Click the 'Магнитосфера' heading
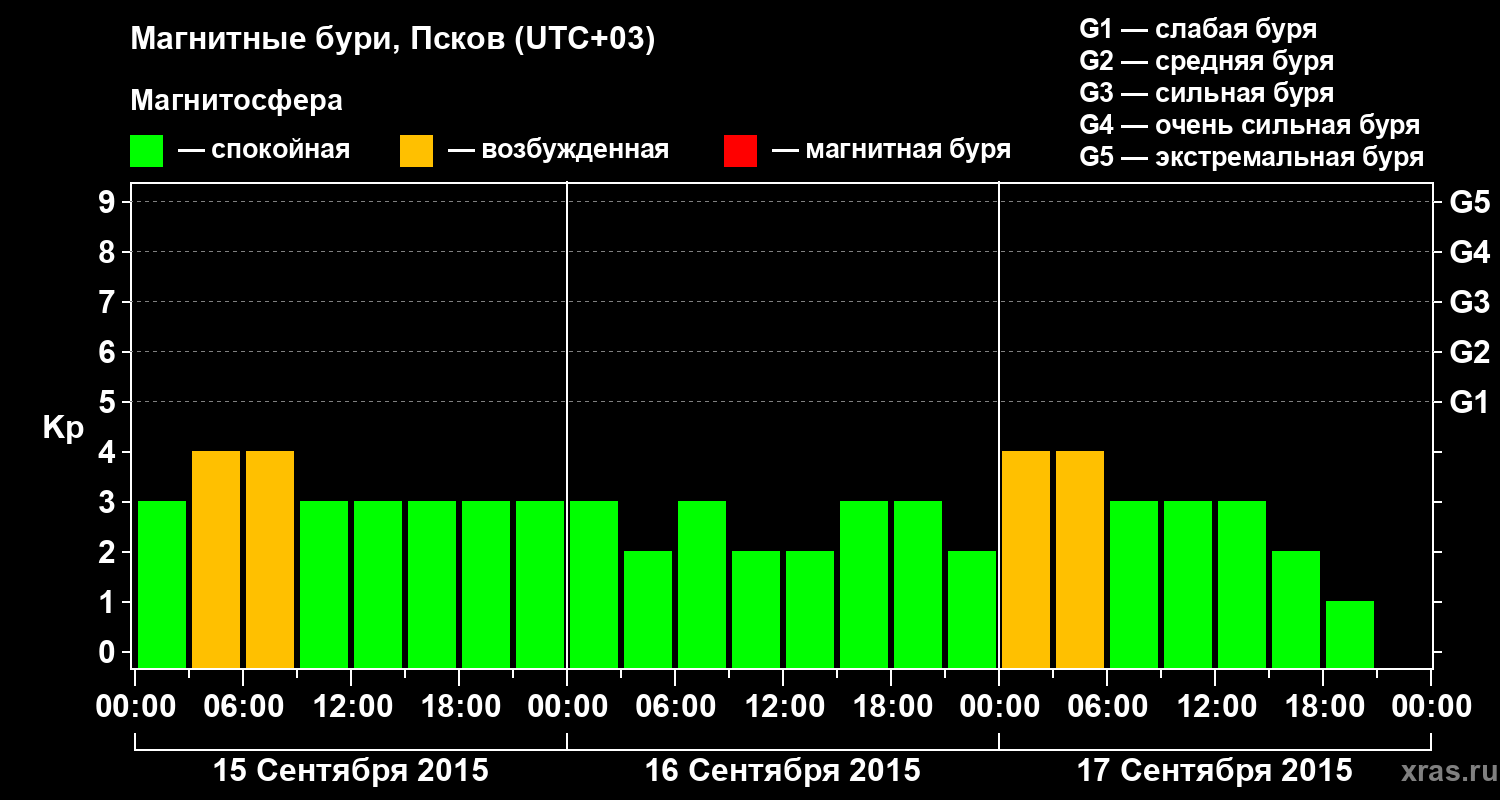Image resolution: width=1500 pixels, height=800 pixels. click(x=237, y=101)
